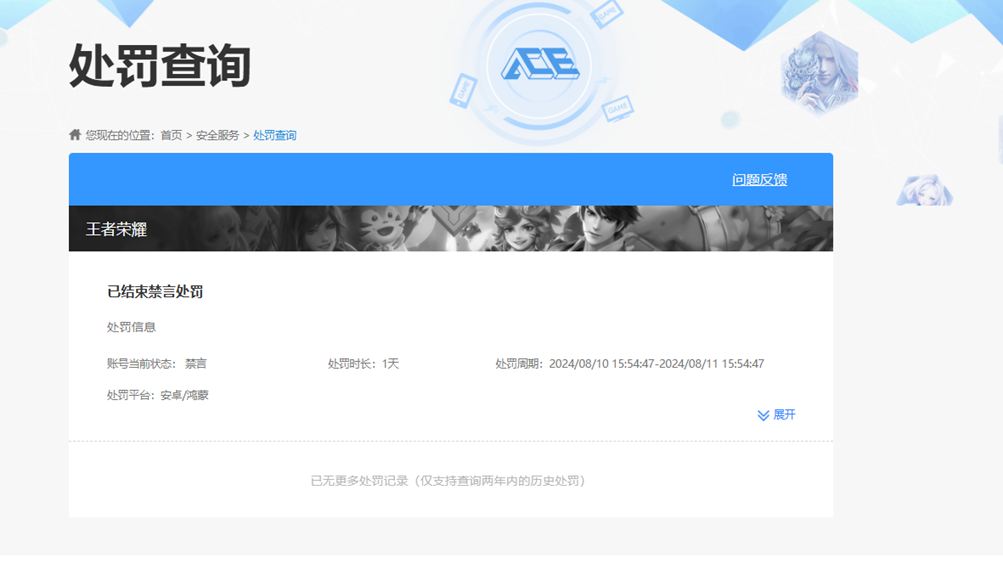Image resolution: width=1003 pixels, height=563 pixels.
Task: Click the hexagonal character avatar
Action: click(x=819, y=73)
